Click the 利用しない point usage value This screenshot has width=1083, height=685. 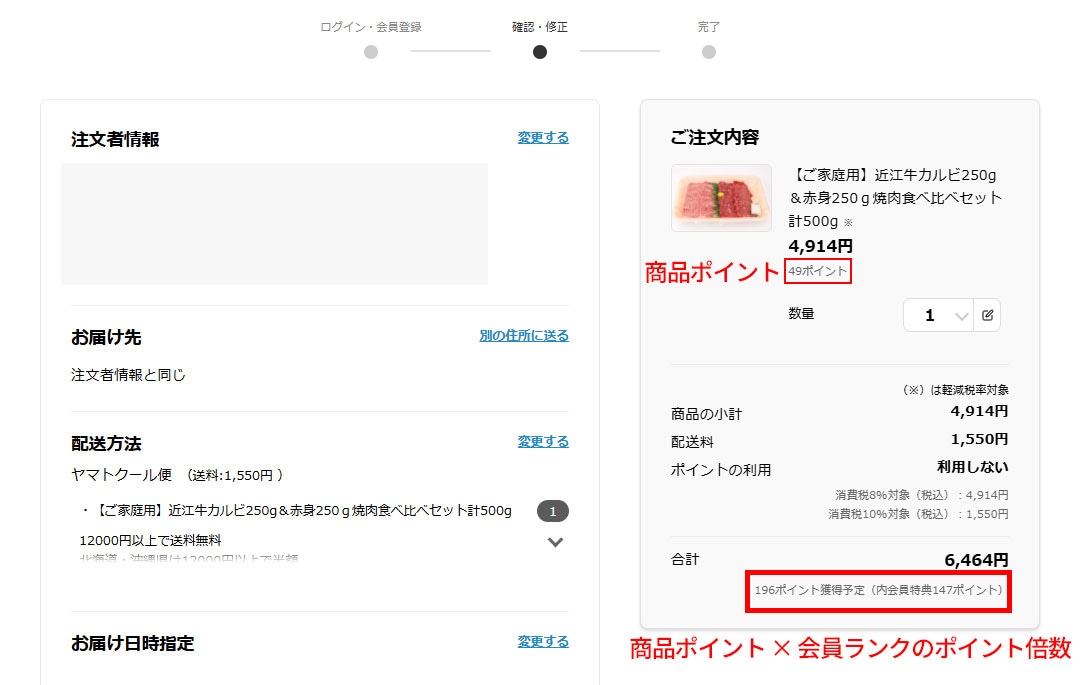click(972, 467)
